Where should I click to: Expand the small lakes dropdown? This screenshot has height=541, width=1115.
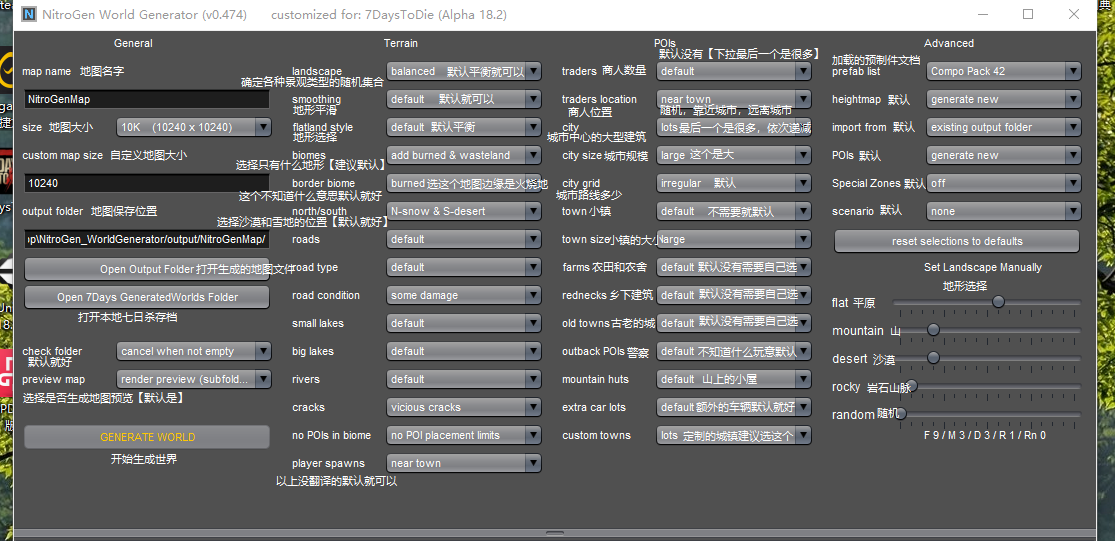(464, 323)
